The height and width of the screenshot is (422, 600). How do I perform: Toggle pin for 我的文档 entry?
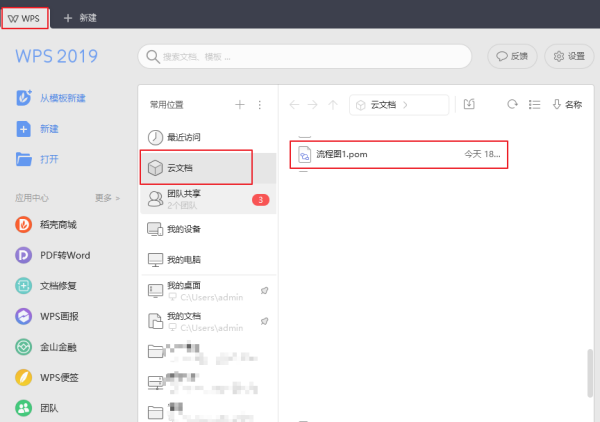coord(264,321)
